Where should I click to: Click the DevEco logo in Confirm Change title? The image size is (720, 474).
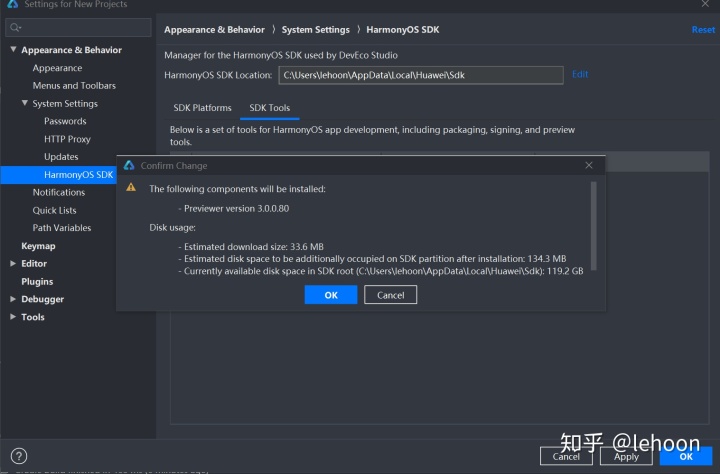(129, 165)
